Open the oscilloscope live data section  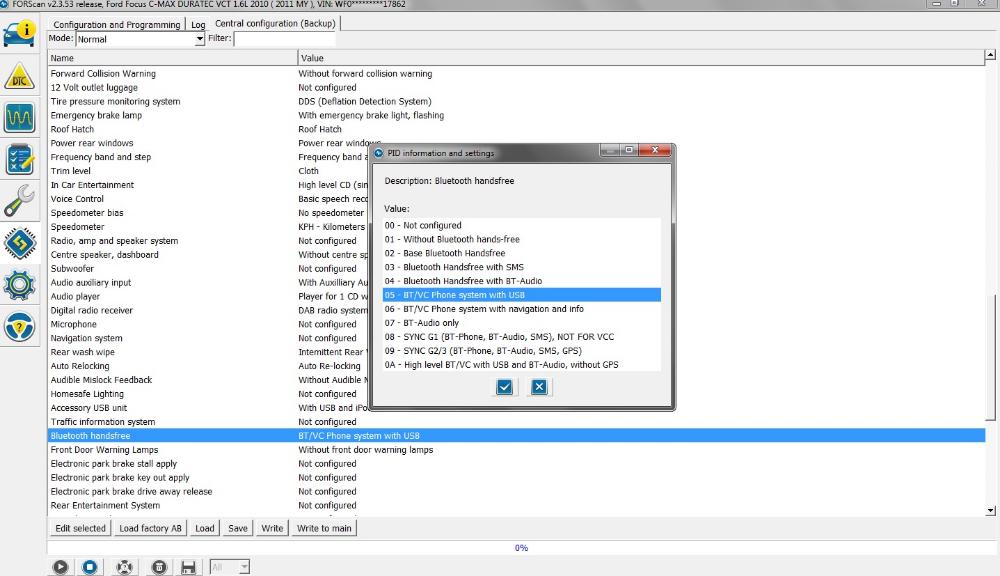point(21,118)
